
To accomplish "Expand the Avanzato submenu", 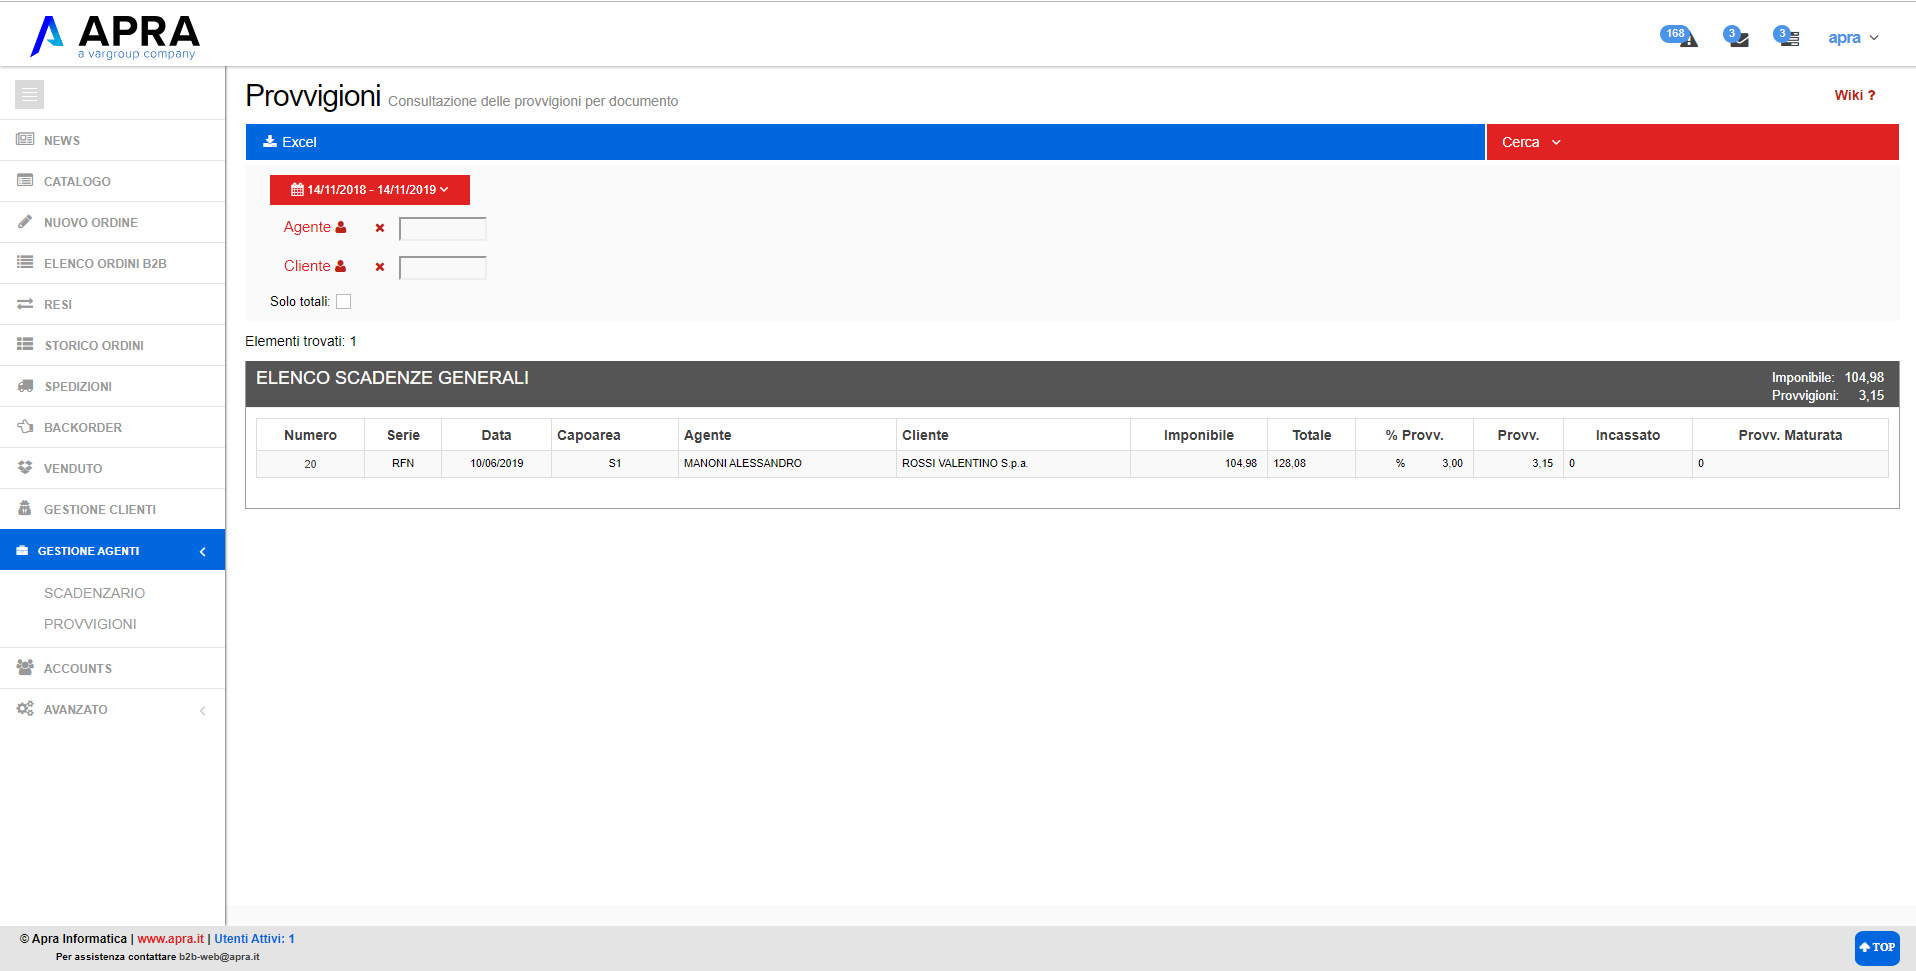I will pyautogui.click(x=112, y=710).
